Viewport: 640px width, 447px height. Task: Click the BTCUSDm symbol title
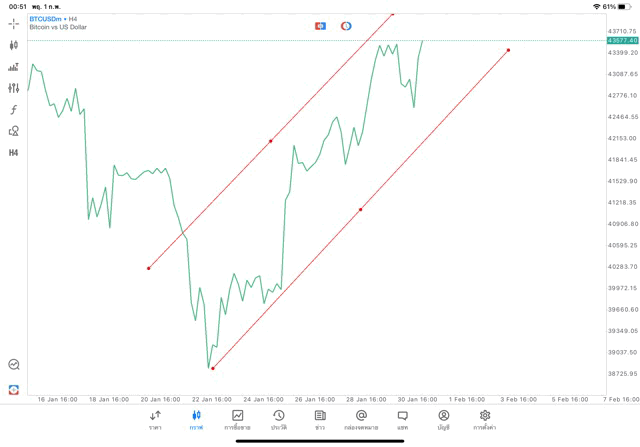(x=46, y=18)
